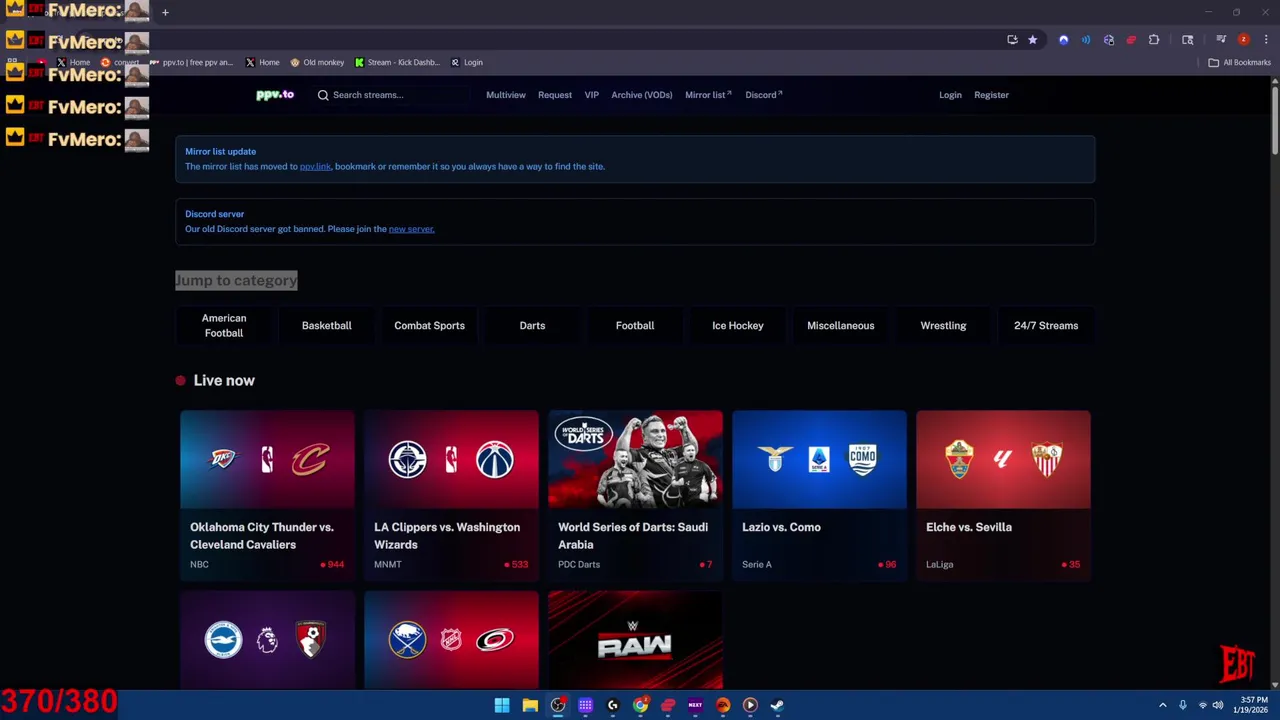
Task: Click the 'Live now' heading
Action: 224,380
